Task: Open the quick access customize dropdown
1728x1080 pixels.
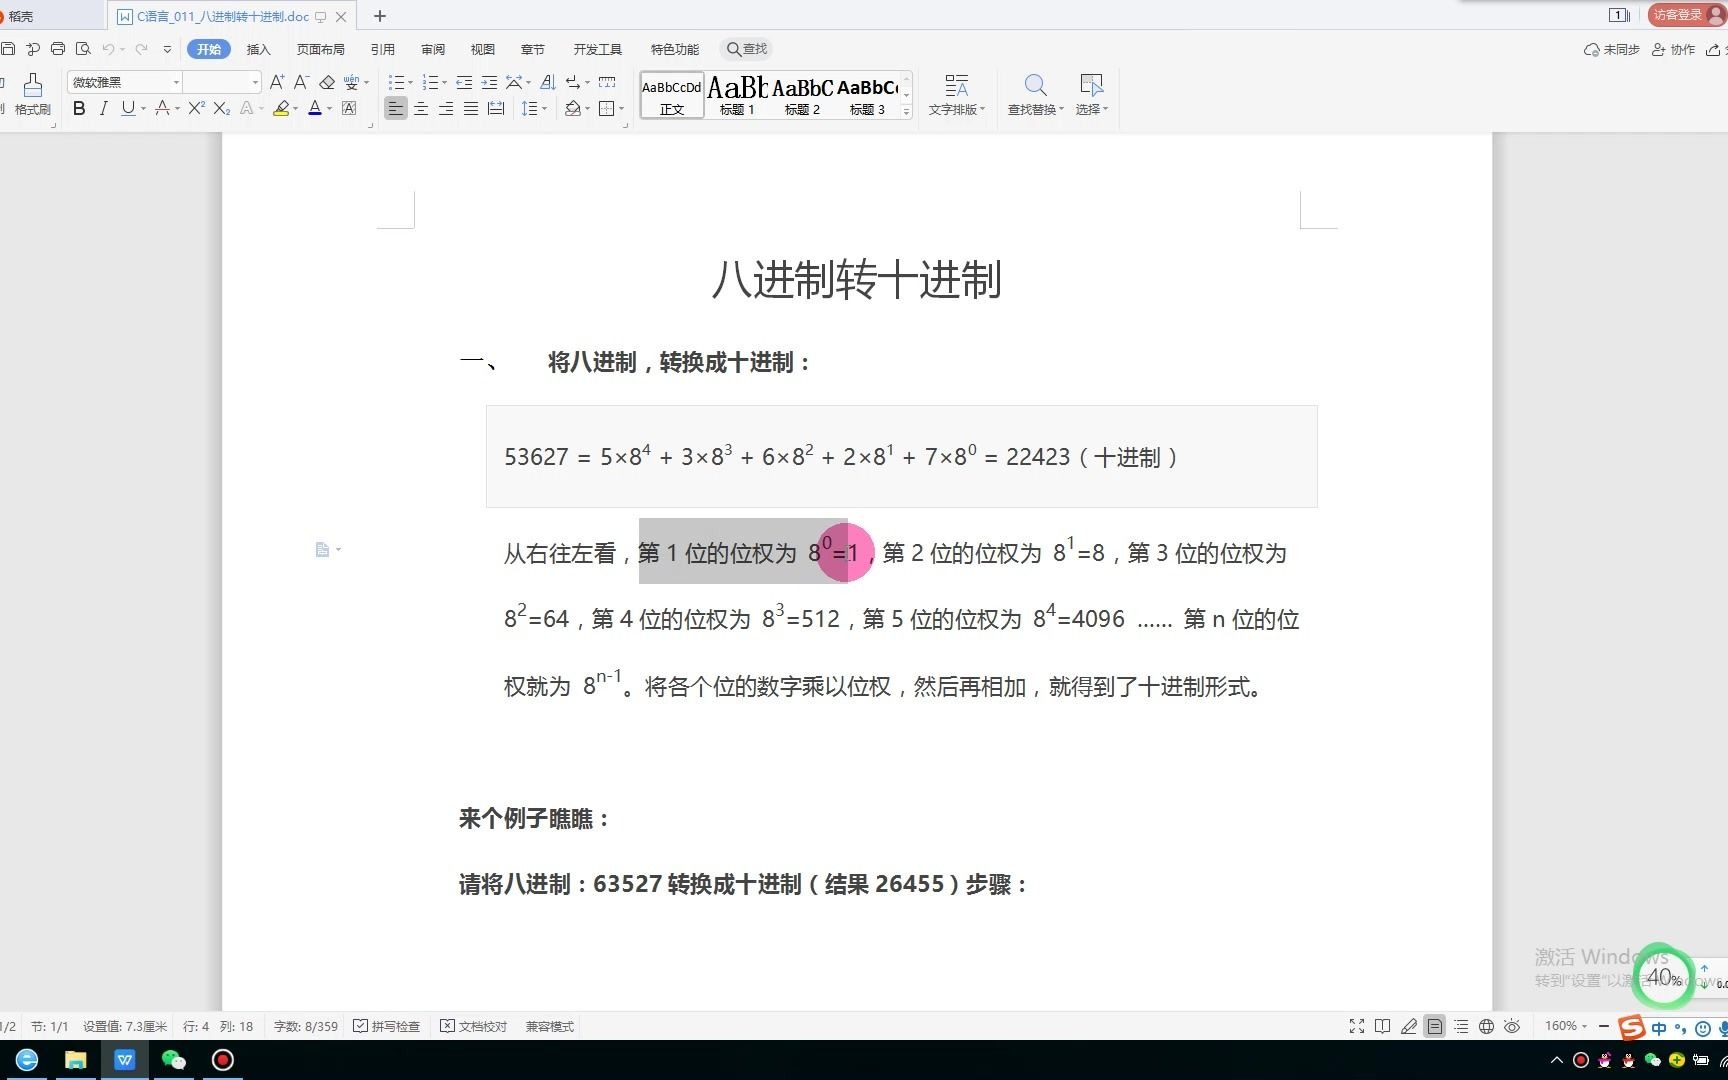Action: click(x=167, y=49)
